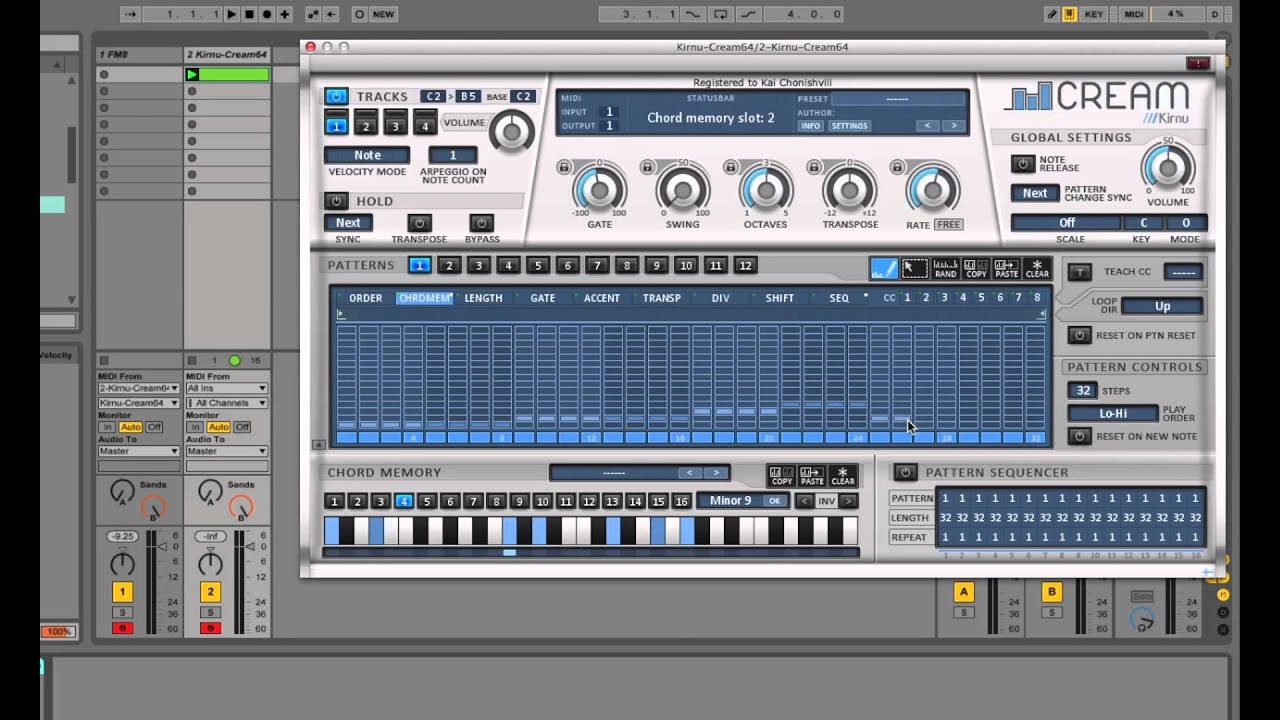Viewport: 1280px width, 720px height.
Task: Select the CHRDMEM pattern tab
Action: pos(425,298)
